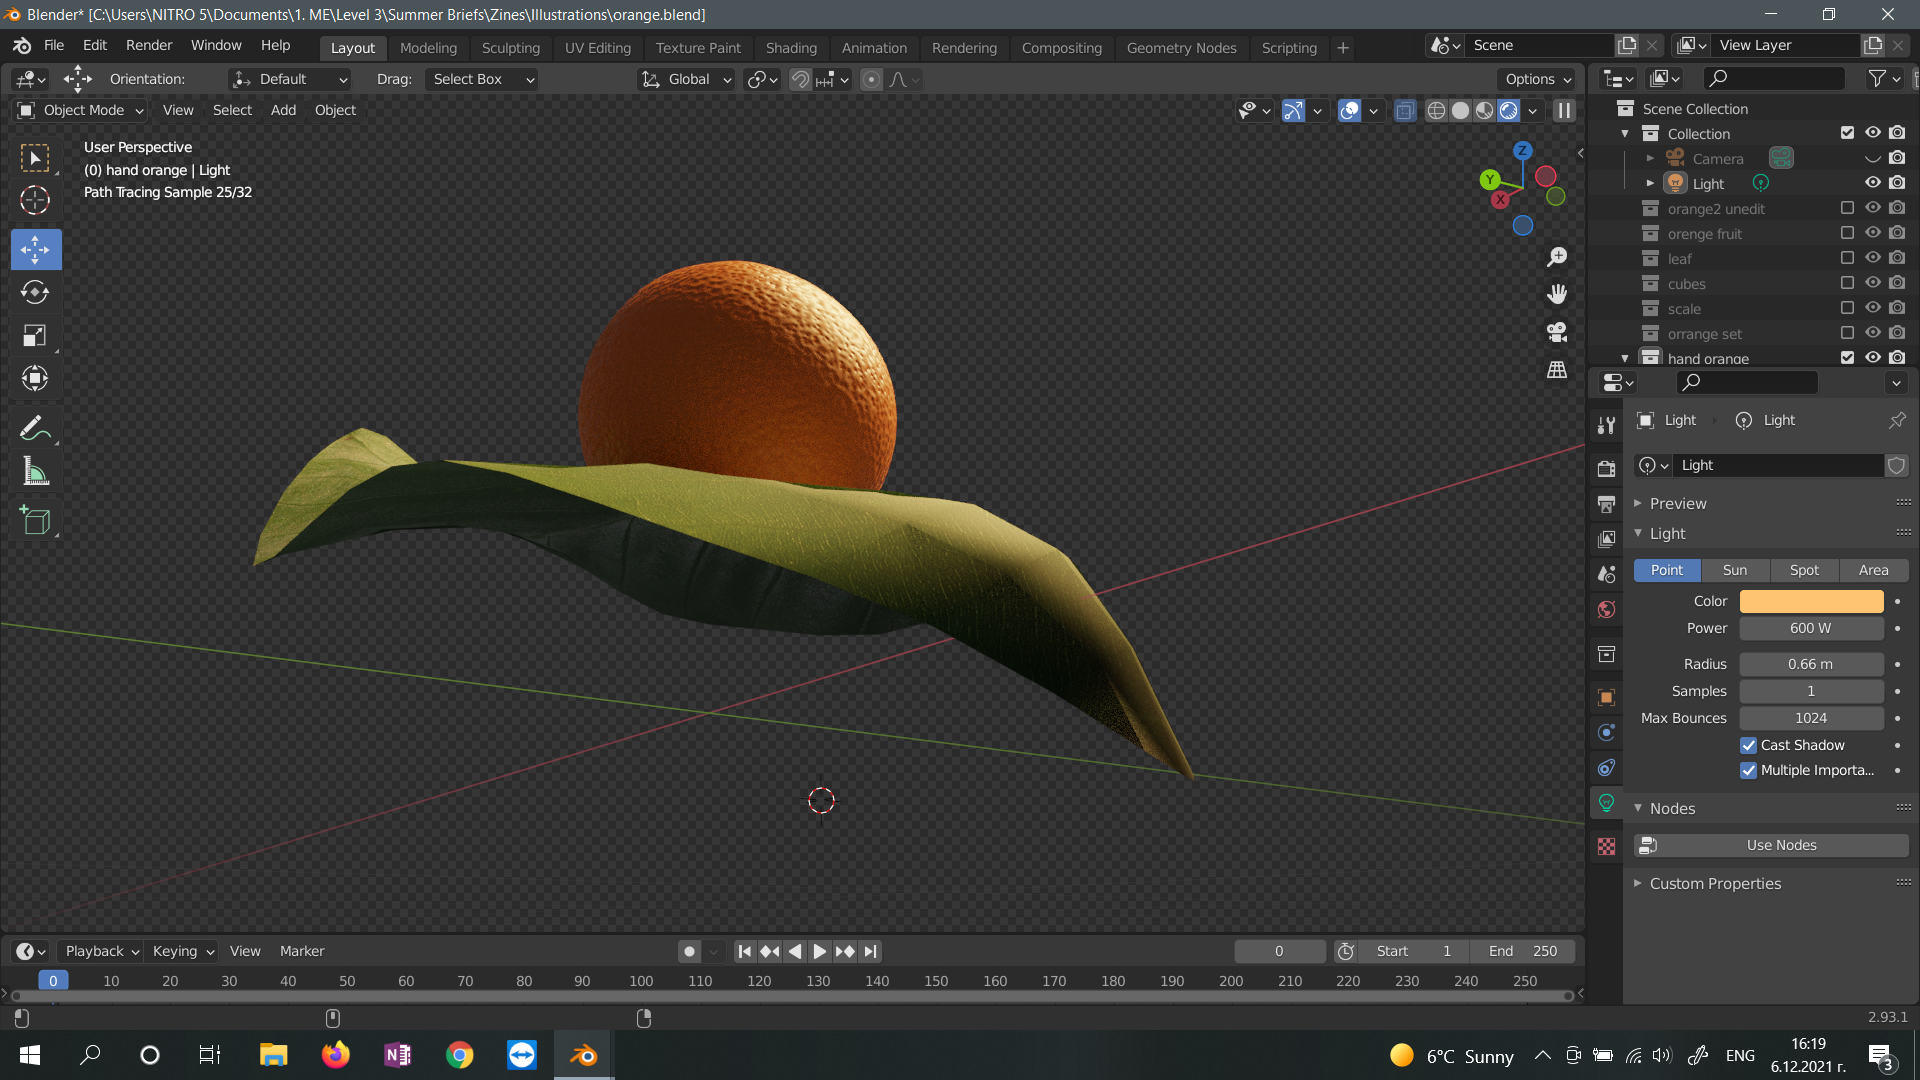Image resolution: width=1920 pixels, height=1080 pixels.
Task: Select the Scale tool in toolbar
Action: [x=35, y=335]
